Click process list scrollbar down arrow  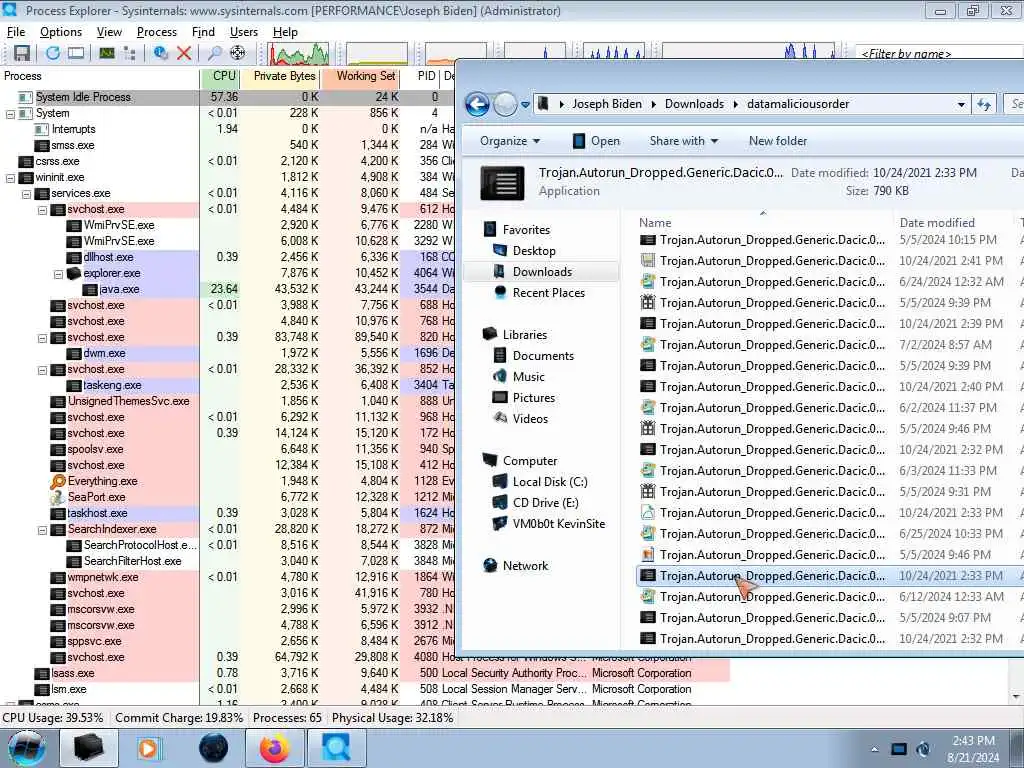[x=1016, y=697]
